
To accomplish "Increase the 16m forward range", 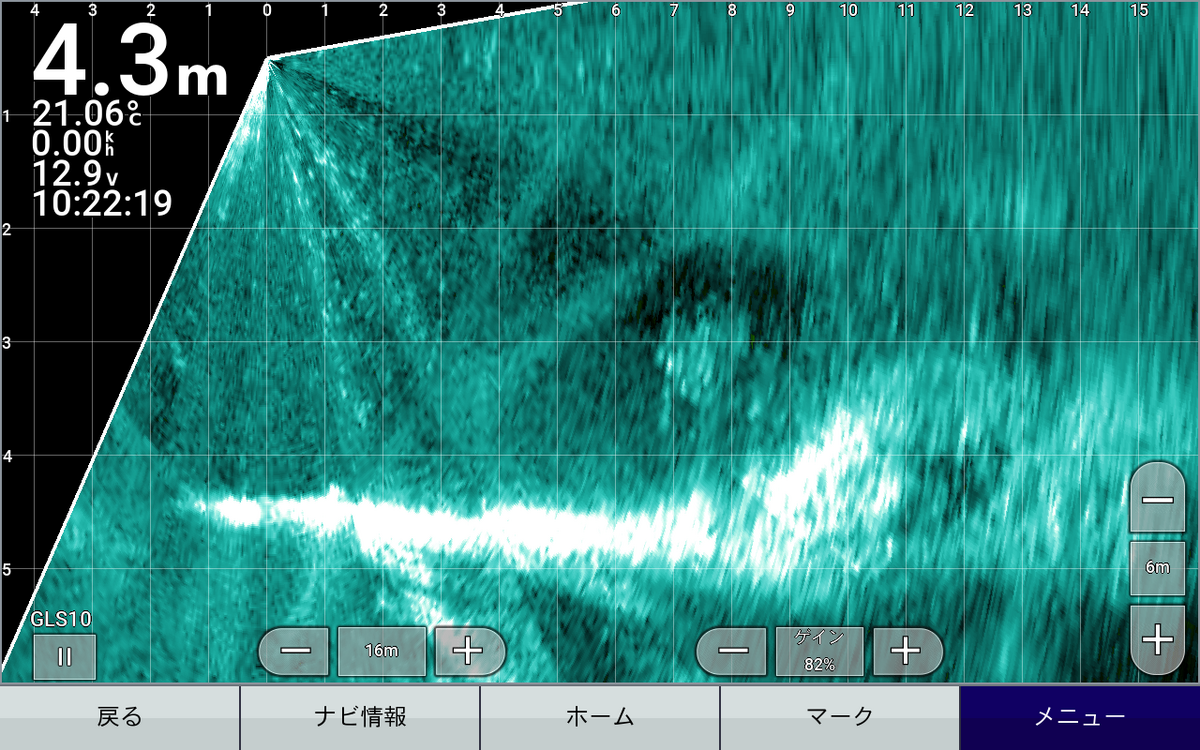I will (468, 651).
